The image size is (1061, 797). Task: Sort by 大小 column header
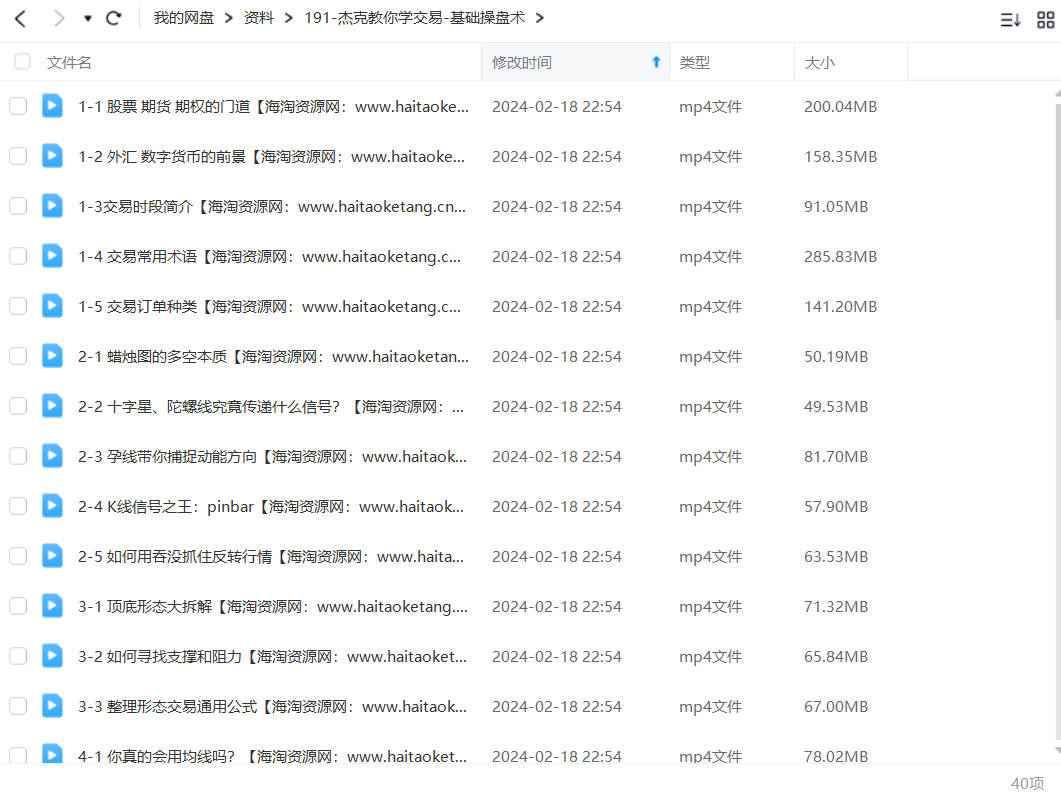point(819,62)
